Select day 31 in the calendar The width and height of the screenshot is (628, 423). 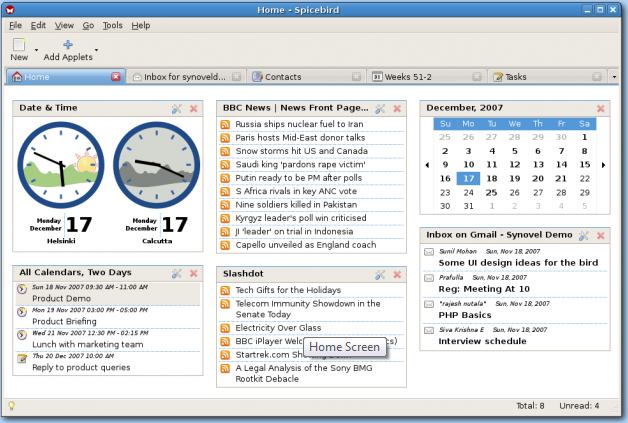tap(468, 206)
